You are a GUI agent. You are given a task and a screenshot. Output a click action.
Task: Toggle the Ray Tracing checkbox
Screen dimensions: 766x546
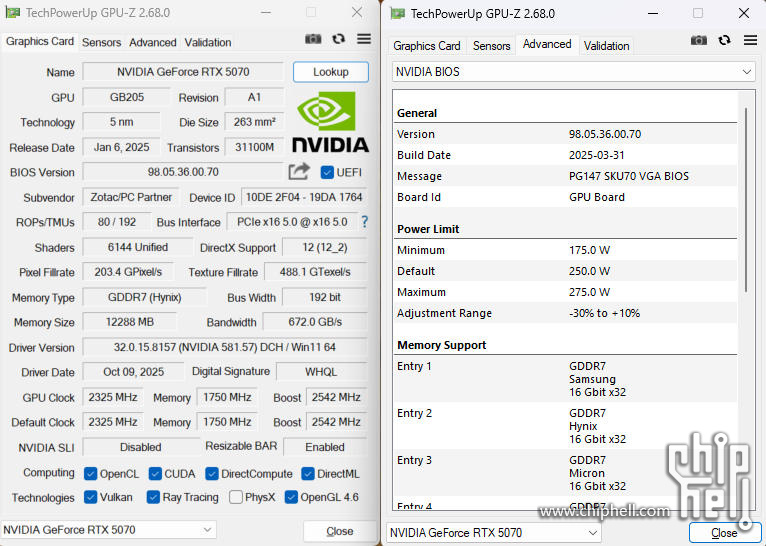(x=154, y=497)
